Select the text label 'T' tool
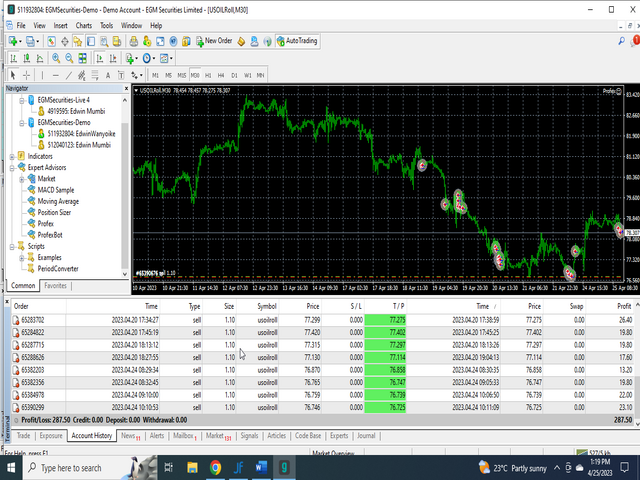 point(121,75)
